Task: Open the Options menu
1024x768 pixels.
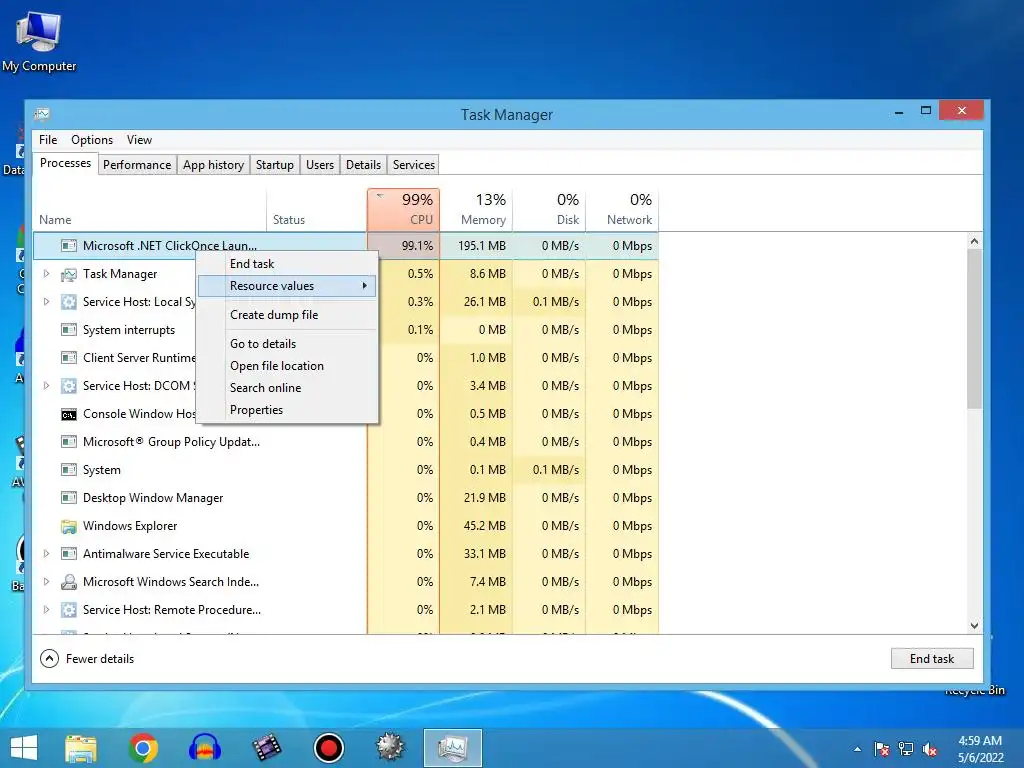Action: pyautogui.click(x=92, y=140)
